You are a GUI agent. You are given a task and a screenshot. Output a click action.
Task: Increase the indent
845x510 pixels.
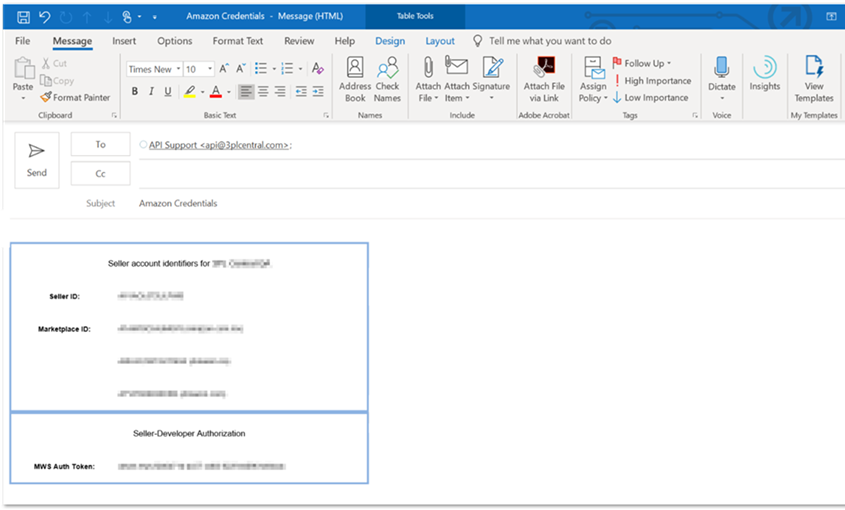point(318,92)
